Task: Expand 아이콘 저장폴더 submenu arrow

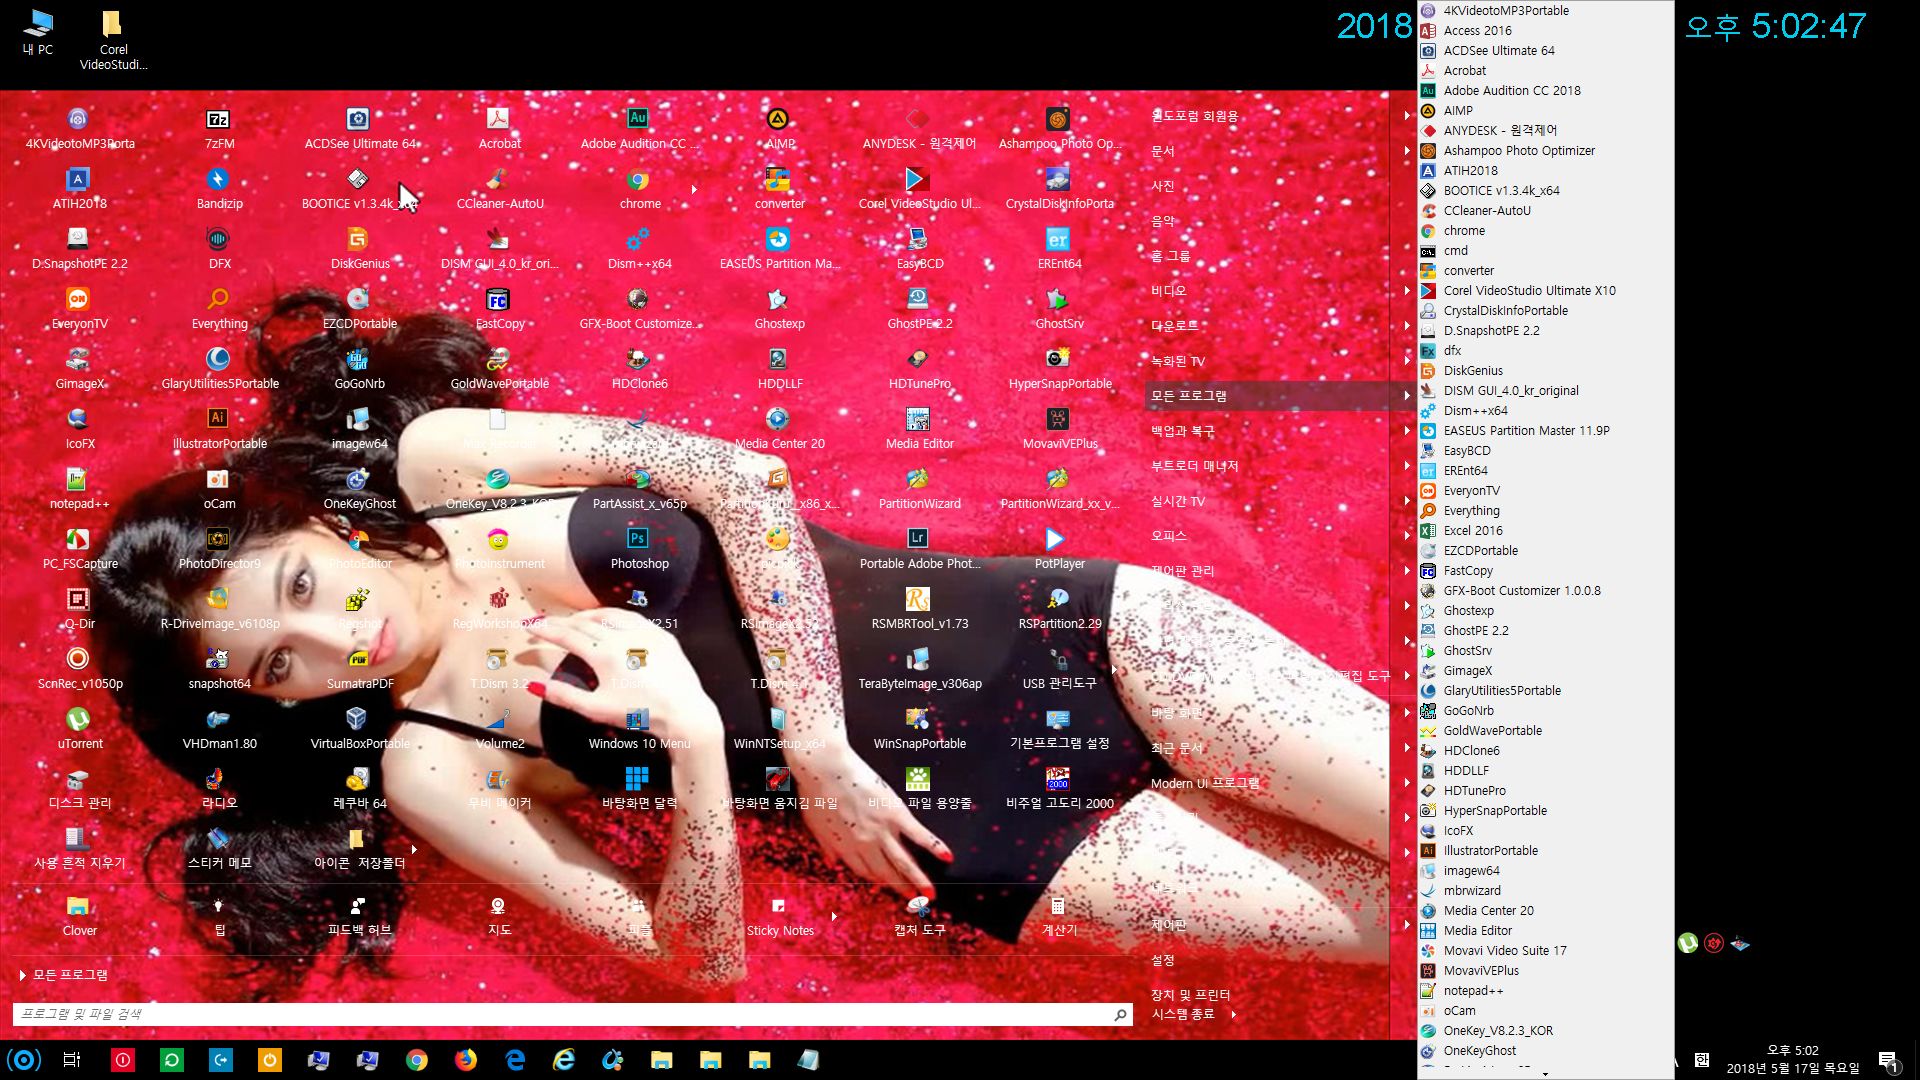Action: 414,849
